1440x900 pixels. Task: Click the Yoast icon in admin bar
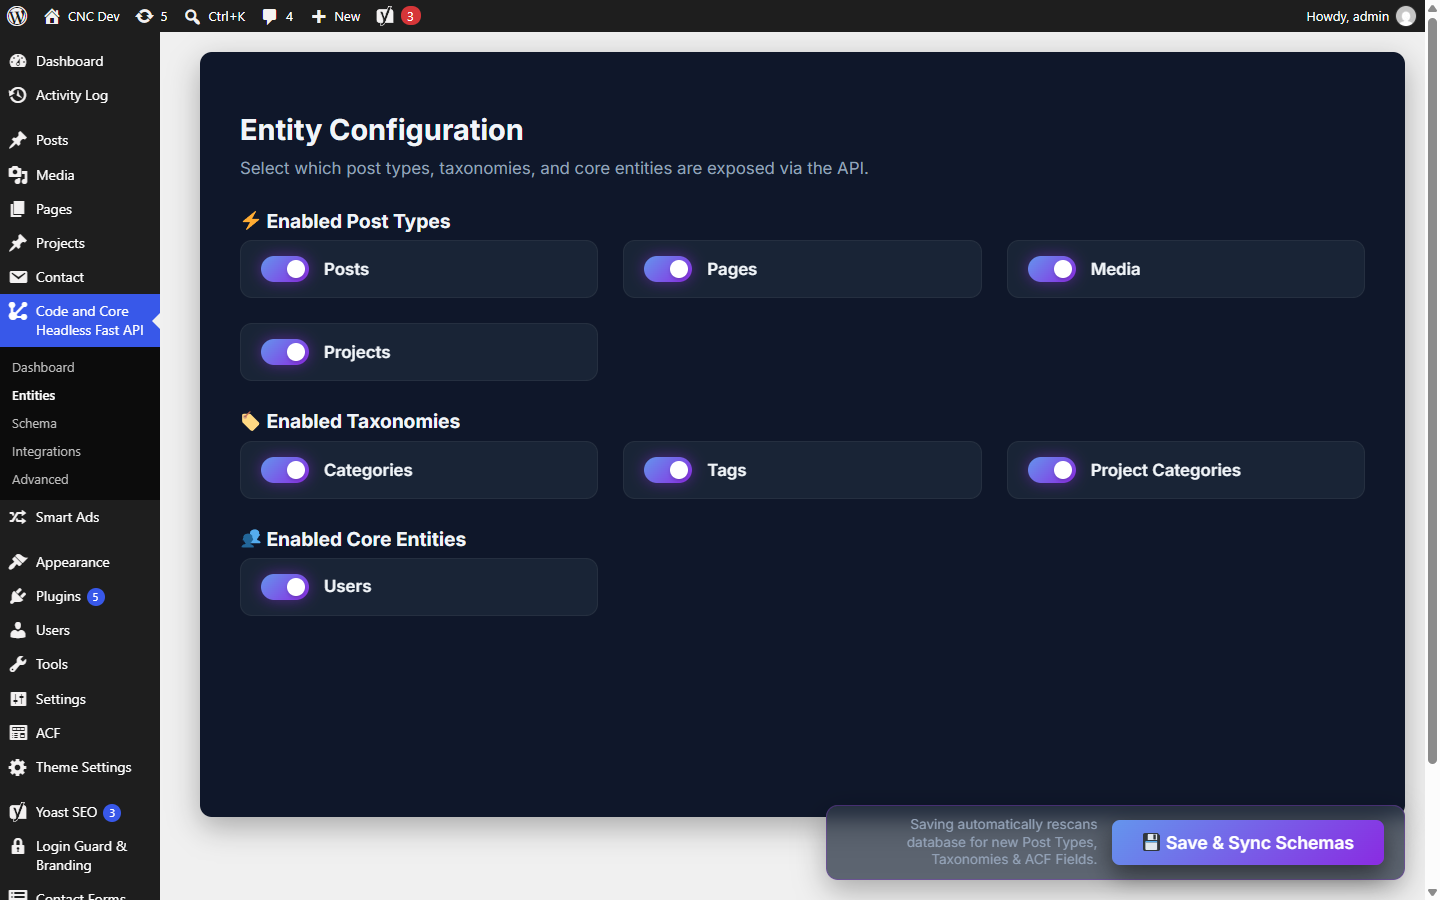pyautogui.click(x=385, y=16)
